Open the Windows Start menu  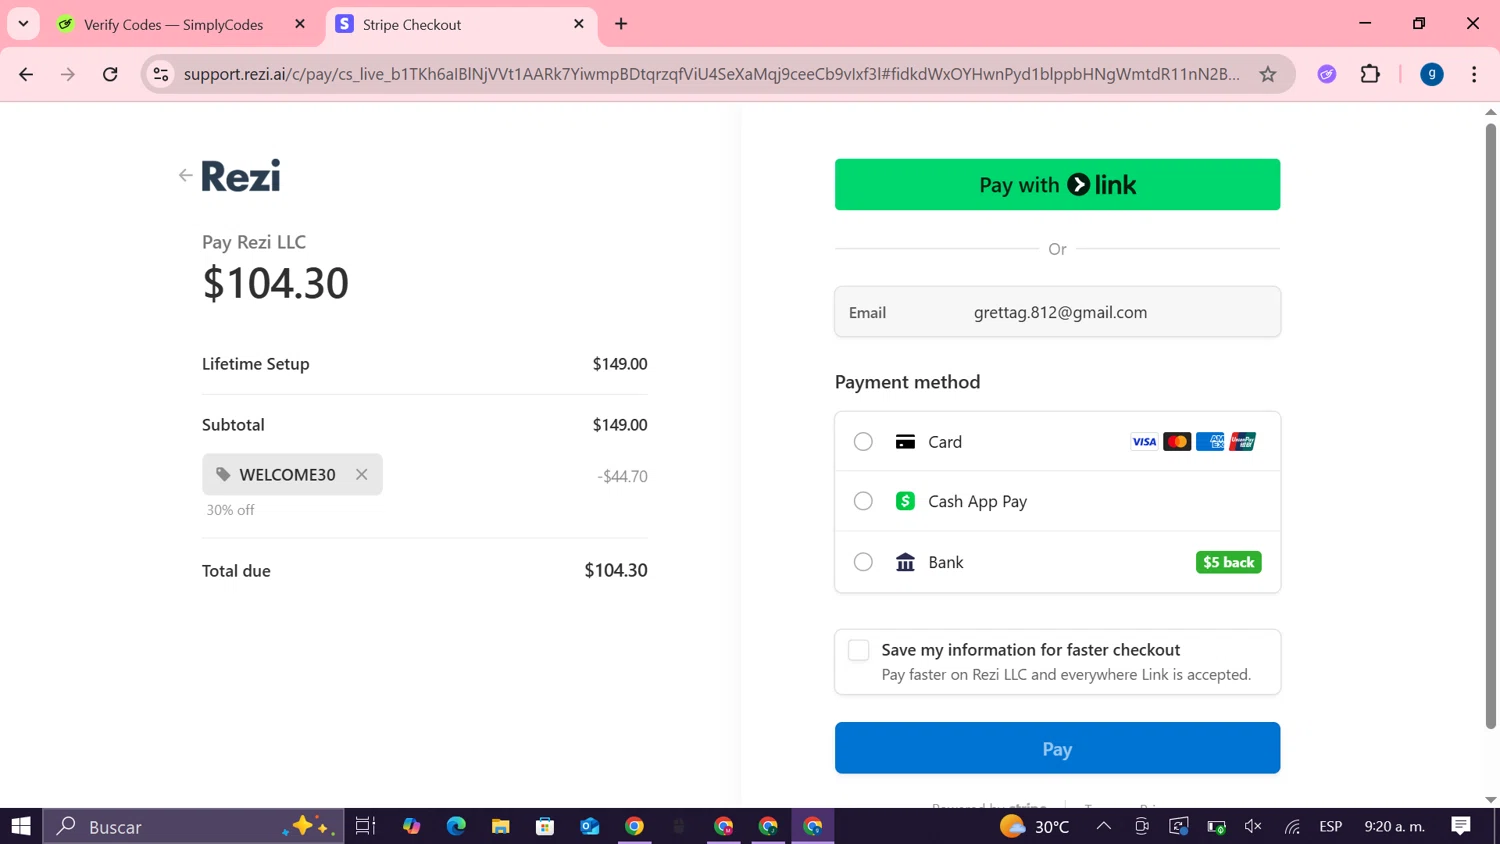(21, 826)
